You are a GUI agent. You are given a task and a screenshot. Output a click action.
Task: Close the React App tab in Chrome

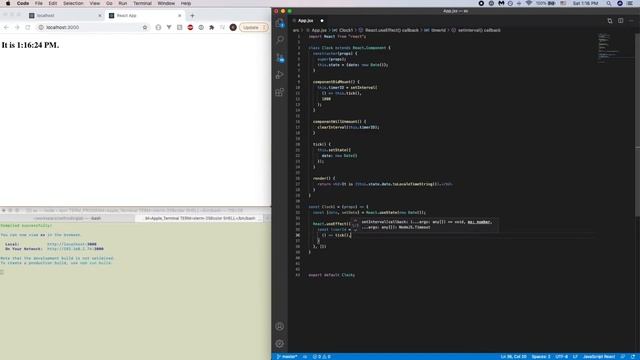(x=180, y=16)
